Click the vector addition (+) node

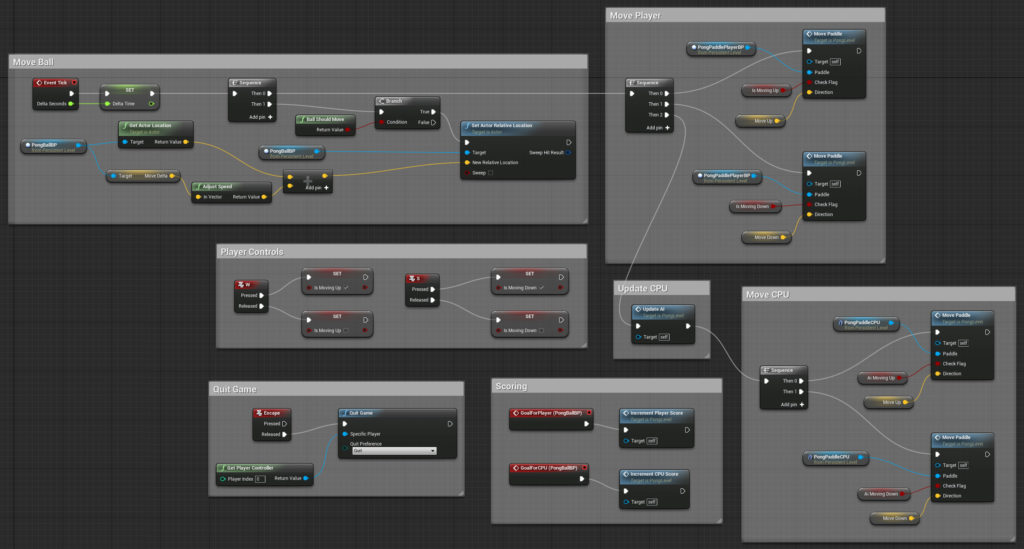click(x=308, y=181)
